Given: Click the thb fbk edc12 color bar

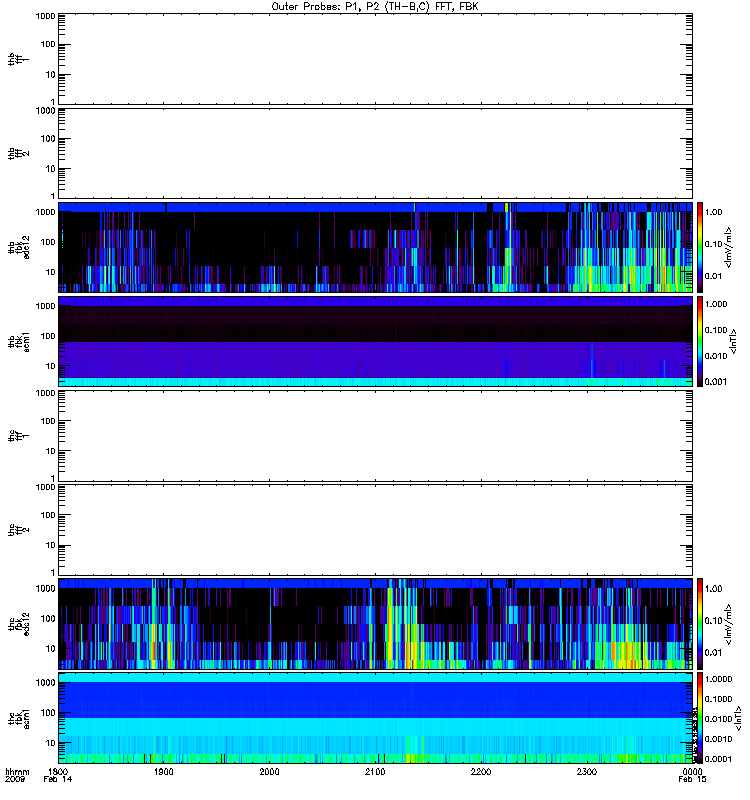Looking at the screenshot, I should tap(700, 247).
